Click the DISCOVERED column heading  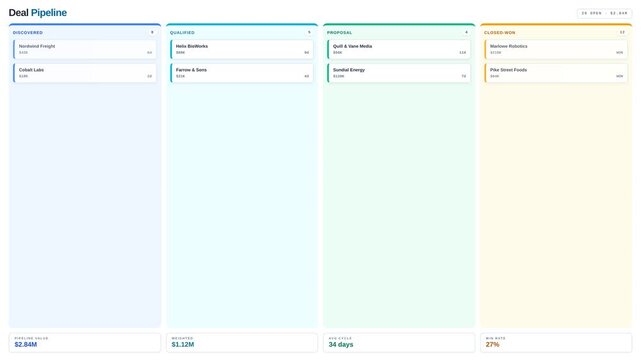(28, 33)
